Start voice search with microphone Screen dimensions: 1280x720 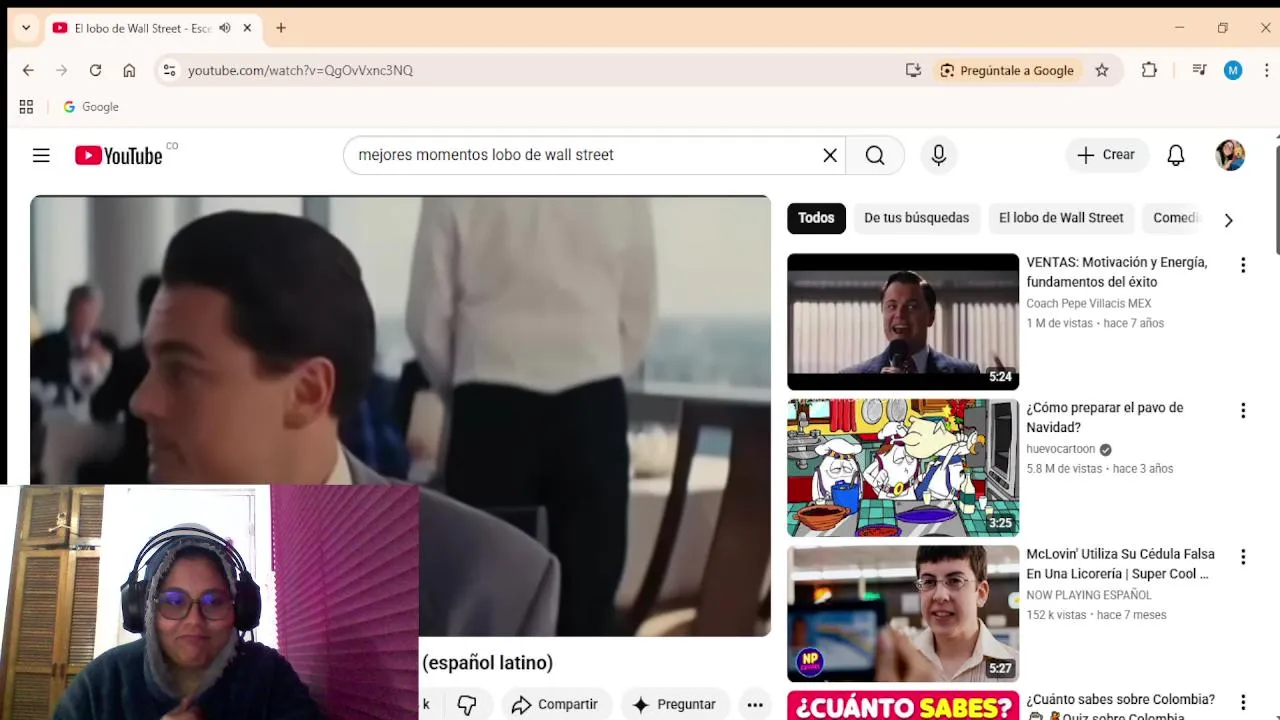[938, 155]
